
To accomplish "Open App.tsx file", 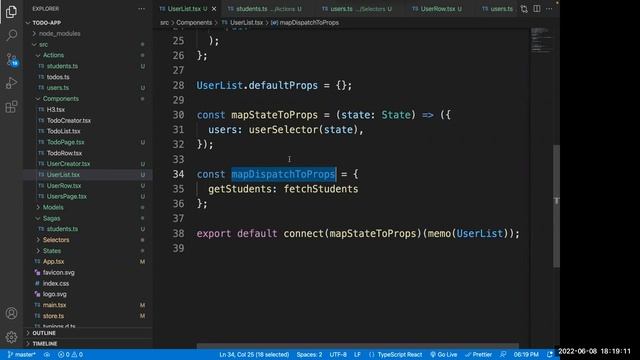I will [x=53, y=262].
